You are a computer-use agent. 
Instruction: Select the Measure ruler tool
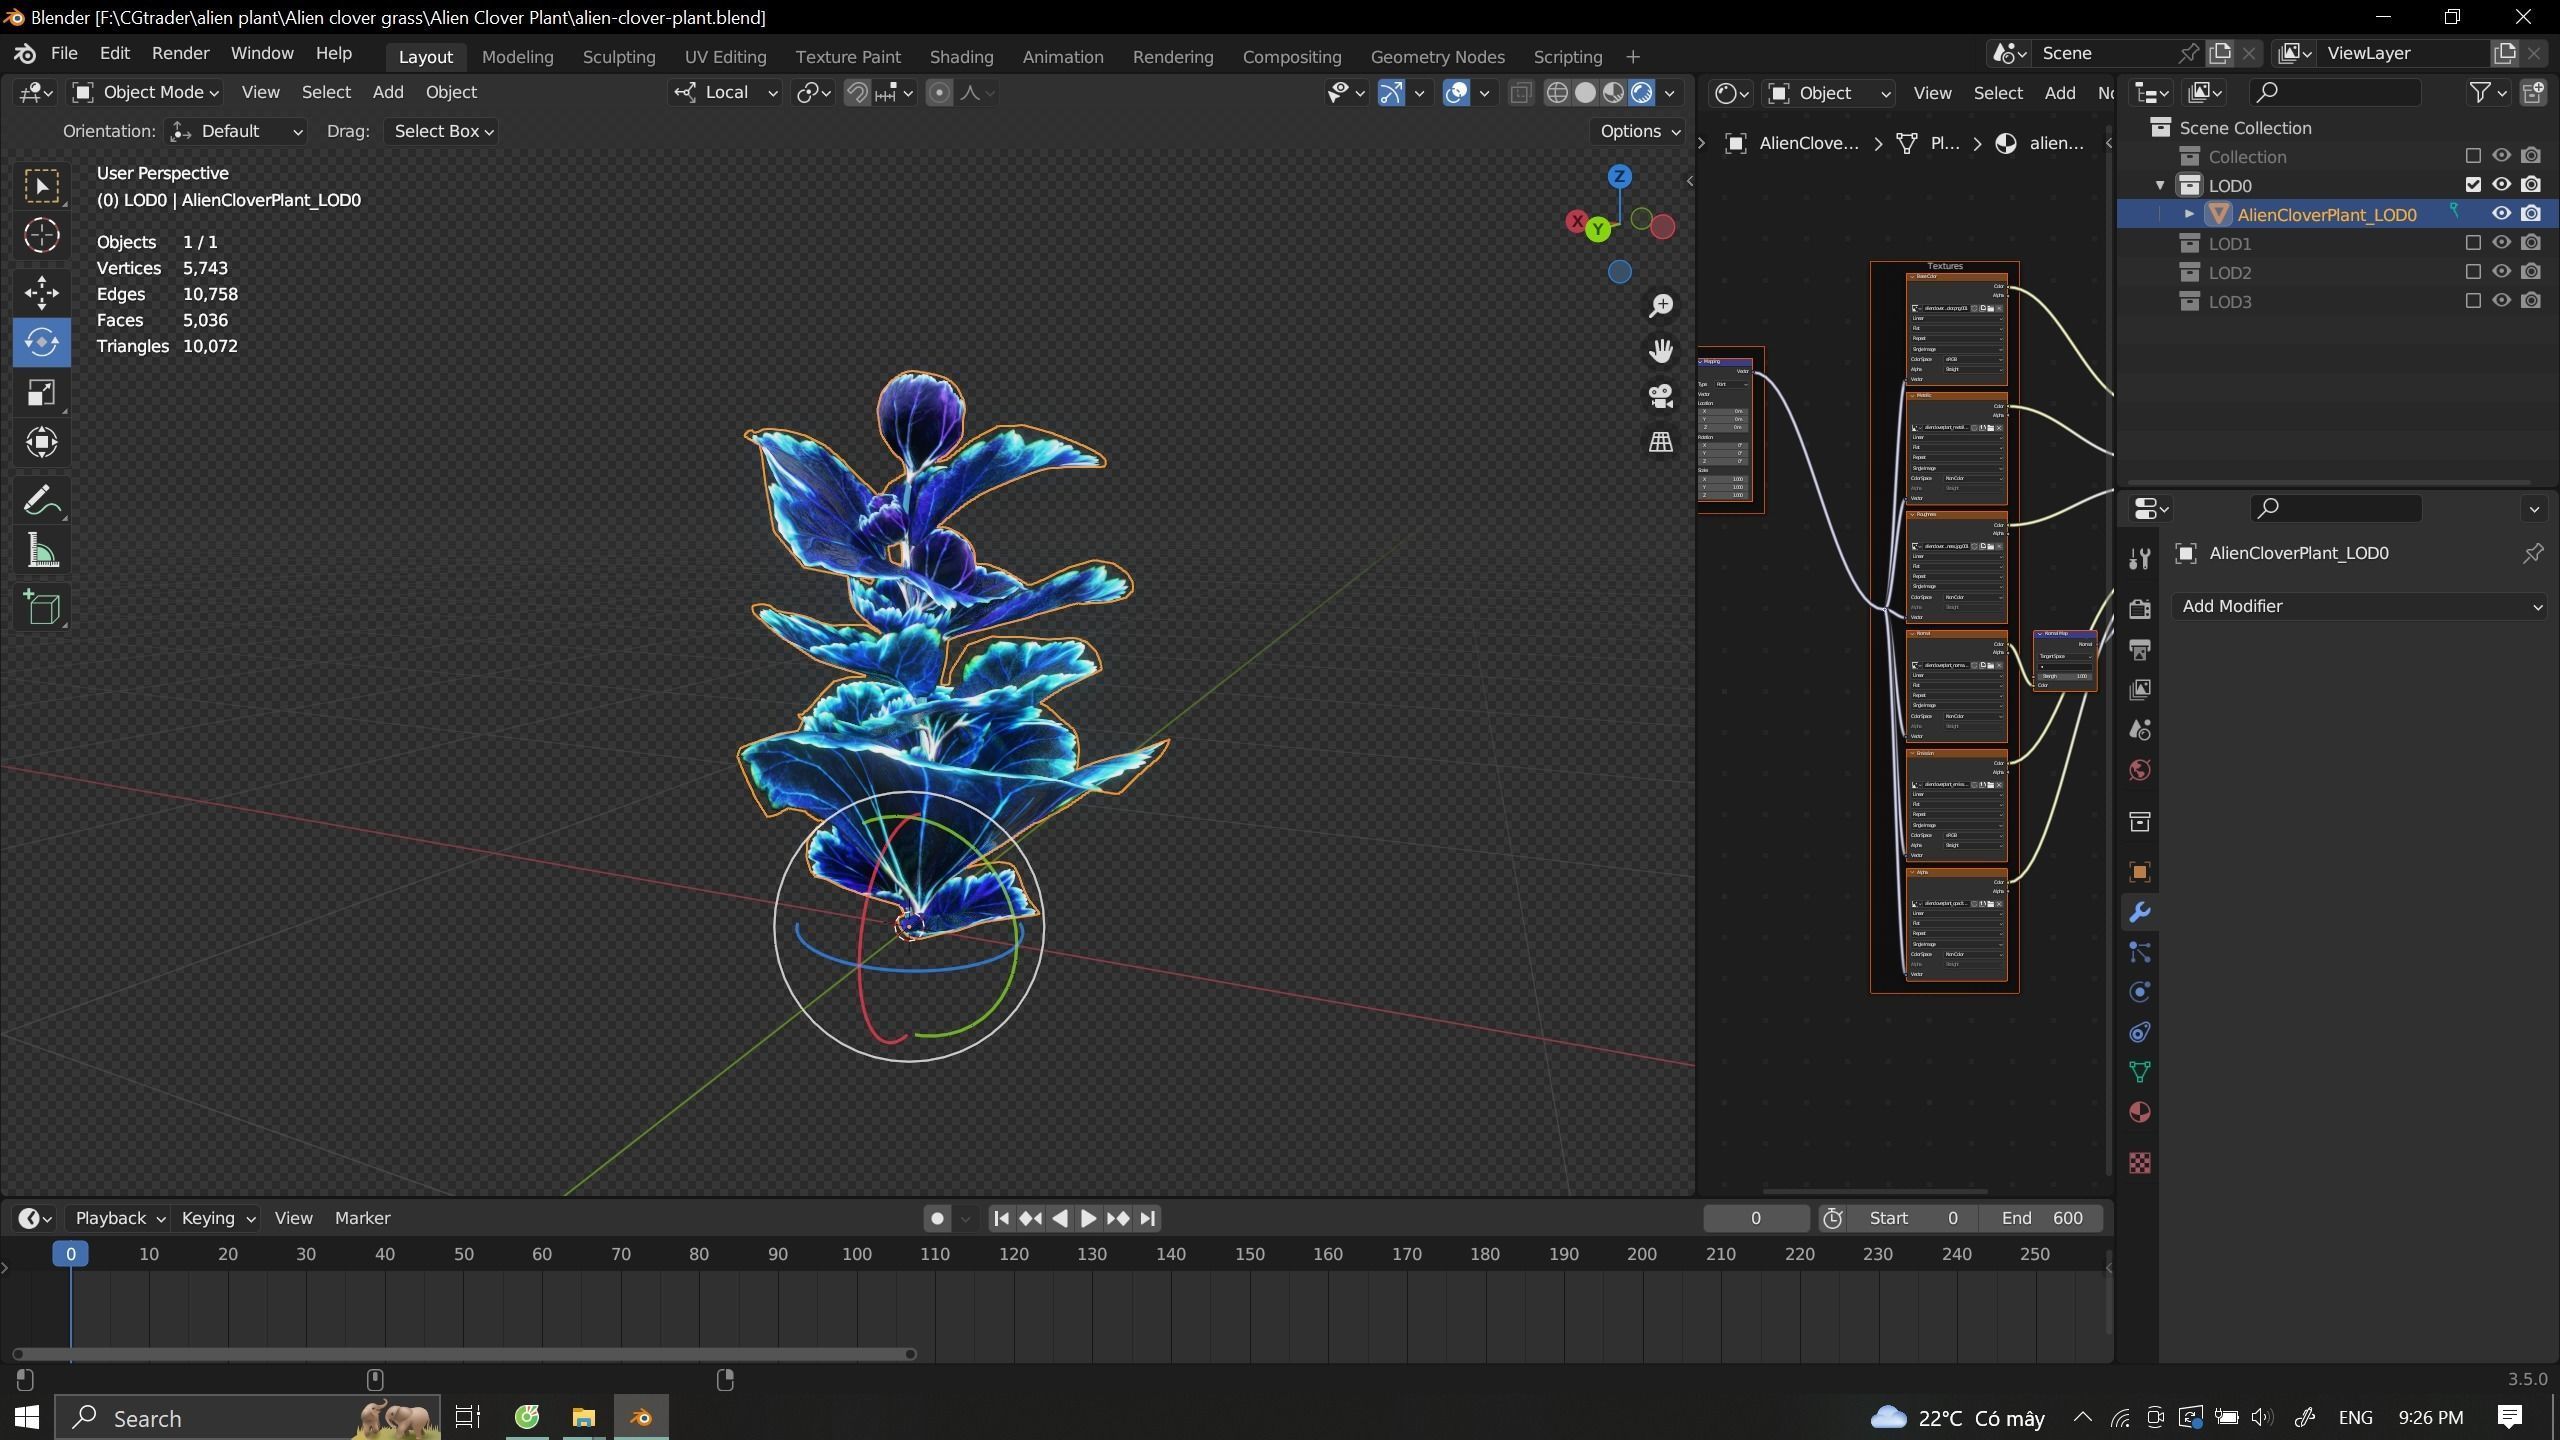(41, 551)
